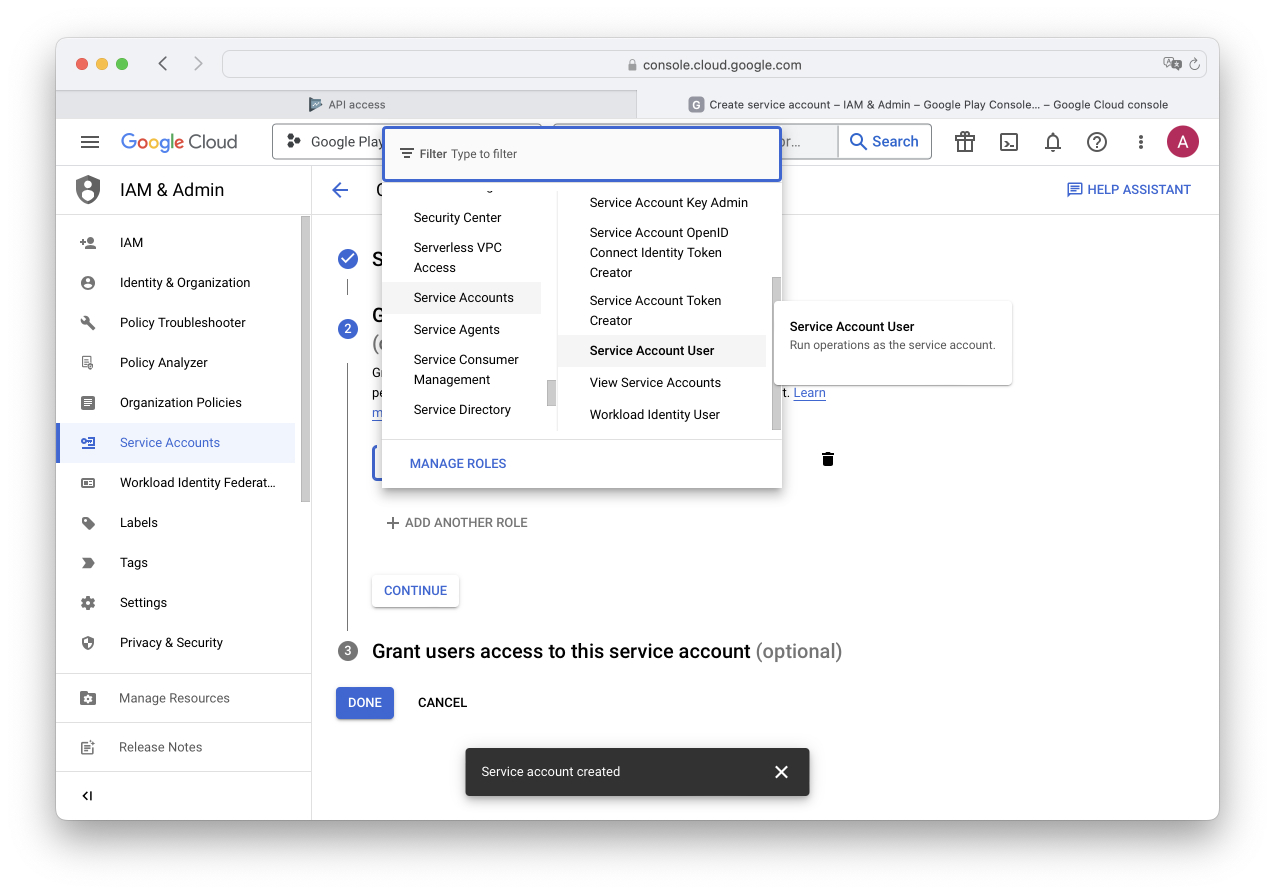Screen dimensions: 1275x894
Task: Collapse the sidebar navigation panel
Action: point(87,796)
